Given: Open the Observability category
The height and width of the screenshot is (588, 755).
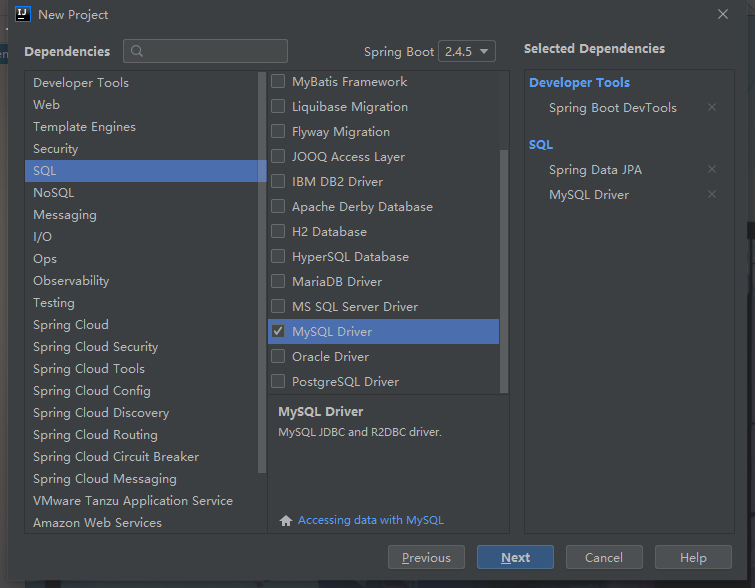Looking at the screenshot, I should click(142, 281).
